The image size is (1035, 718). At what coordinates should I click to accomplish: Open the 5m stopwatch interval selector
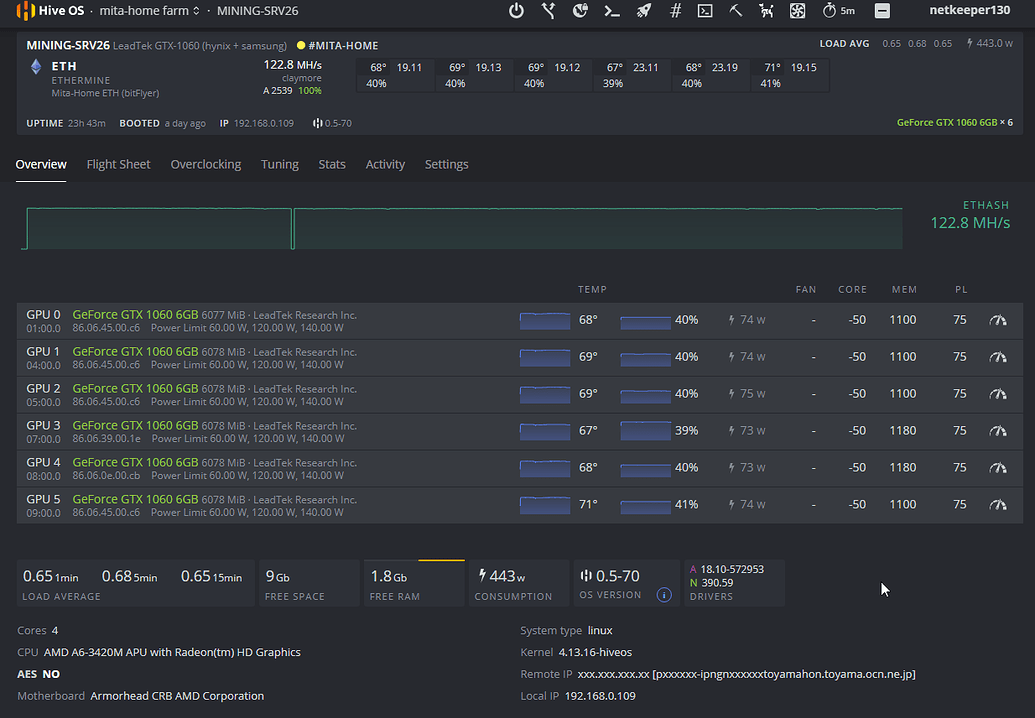(838, 11)
